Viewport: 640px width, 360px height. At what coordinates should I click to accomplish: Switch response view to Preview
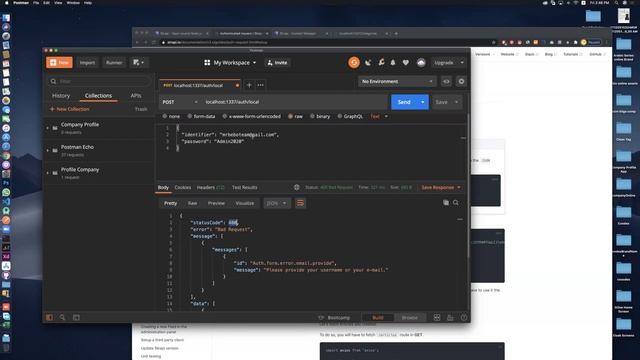216,203
